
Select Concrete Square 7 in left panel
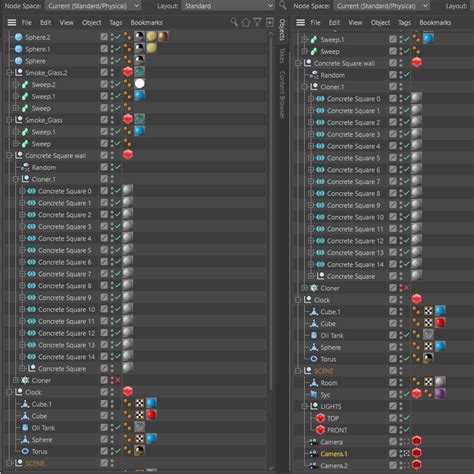pos(65,274)
